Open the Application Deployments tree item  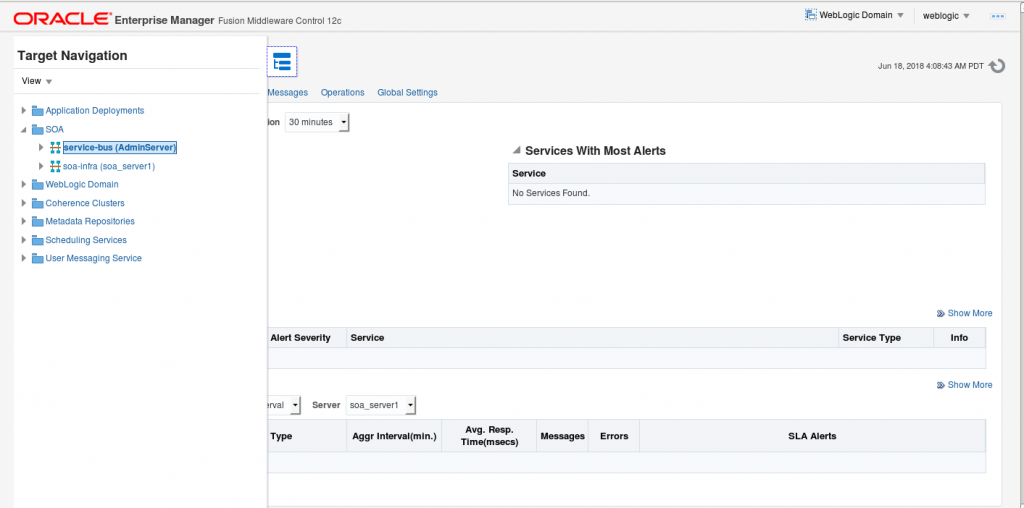point(95,111)
